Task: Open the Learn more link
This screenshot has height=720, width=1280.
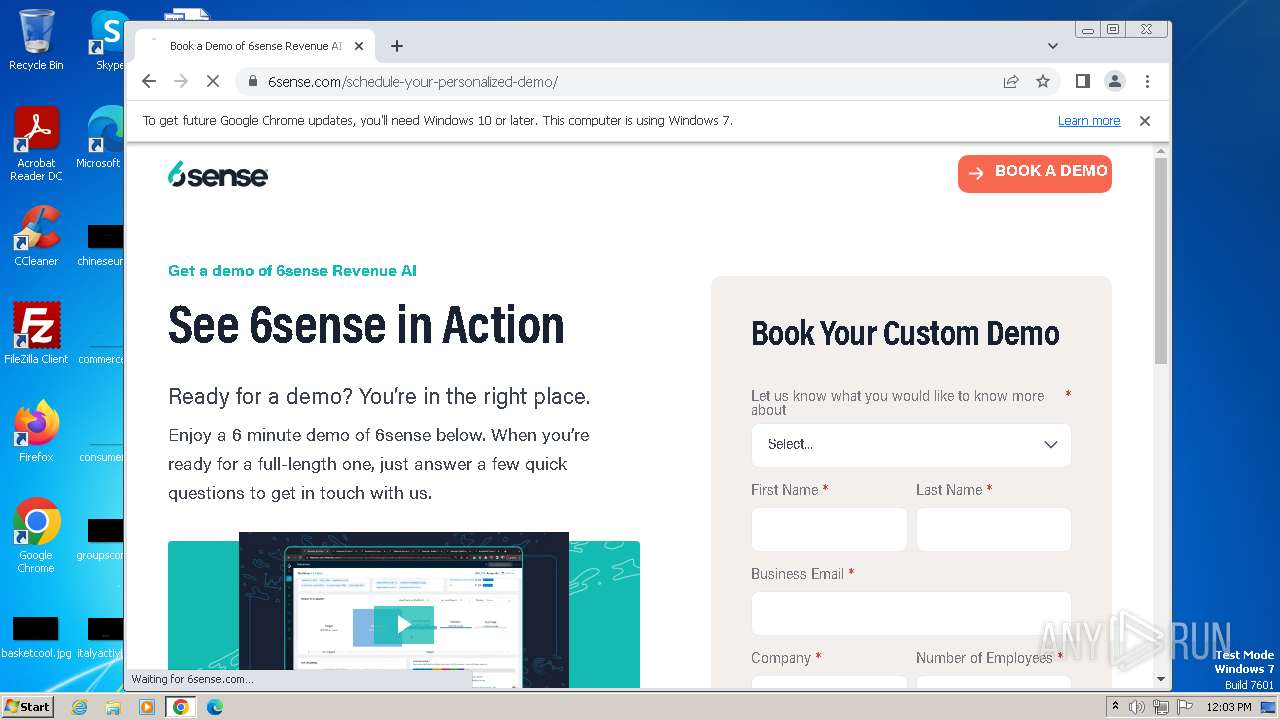Action: (x=1089, y=121)
